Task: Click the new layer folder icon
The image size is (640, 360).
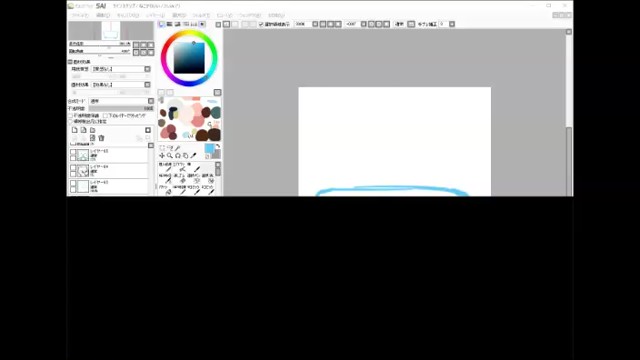Action: (x=93, y=130)
